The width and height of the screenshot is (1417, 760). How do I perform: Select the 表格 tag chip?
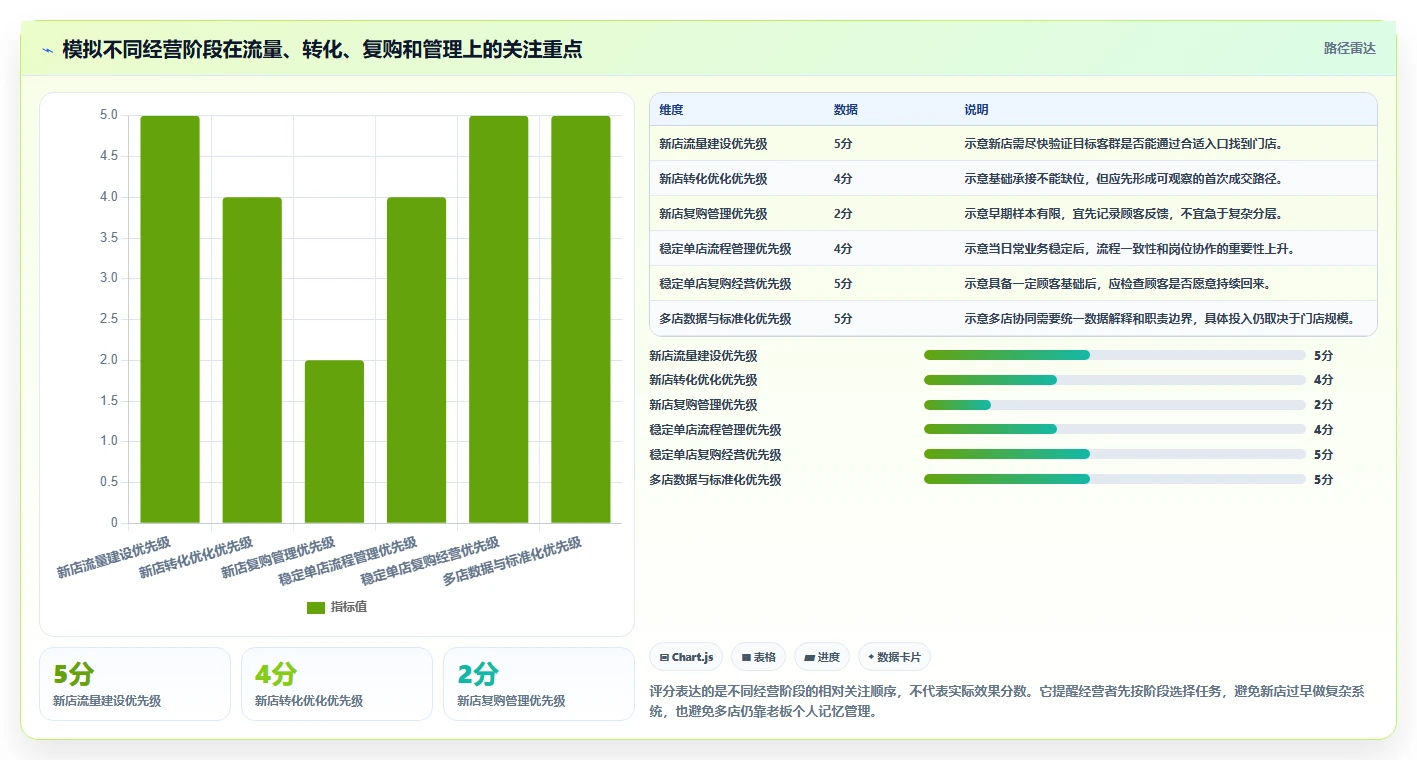[x=758, y=657]
